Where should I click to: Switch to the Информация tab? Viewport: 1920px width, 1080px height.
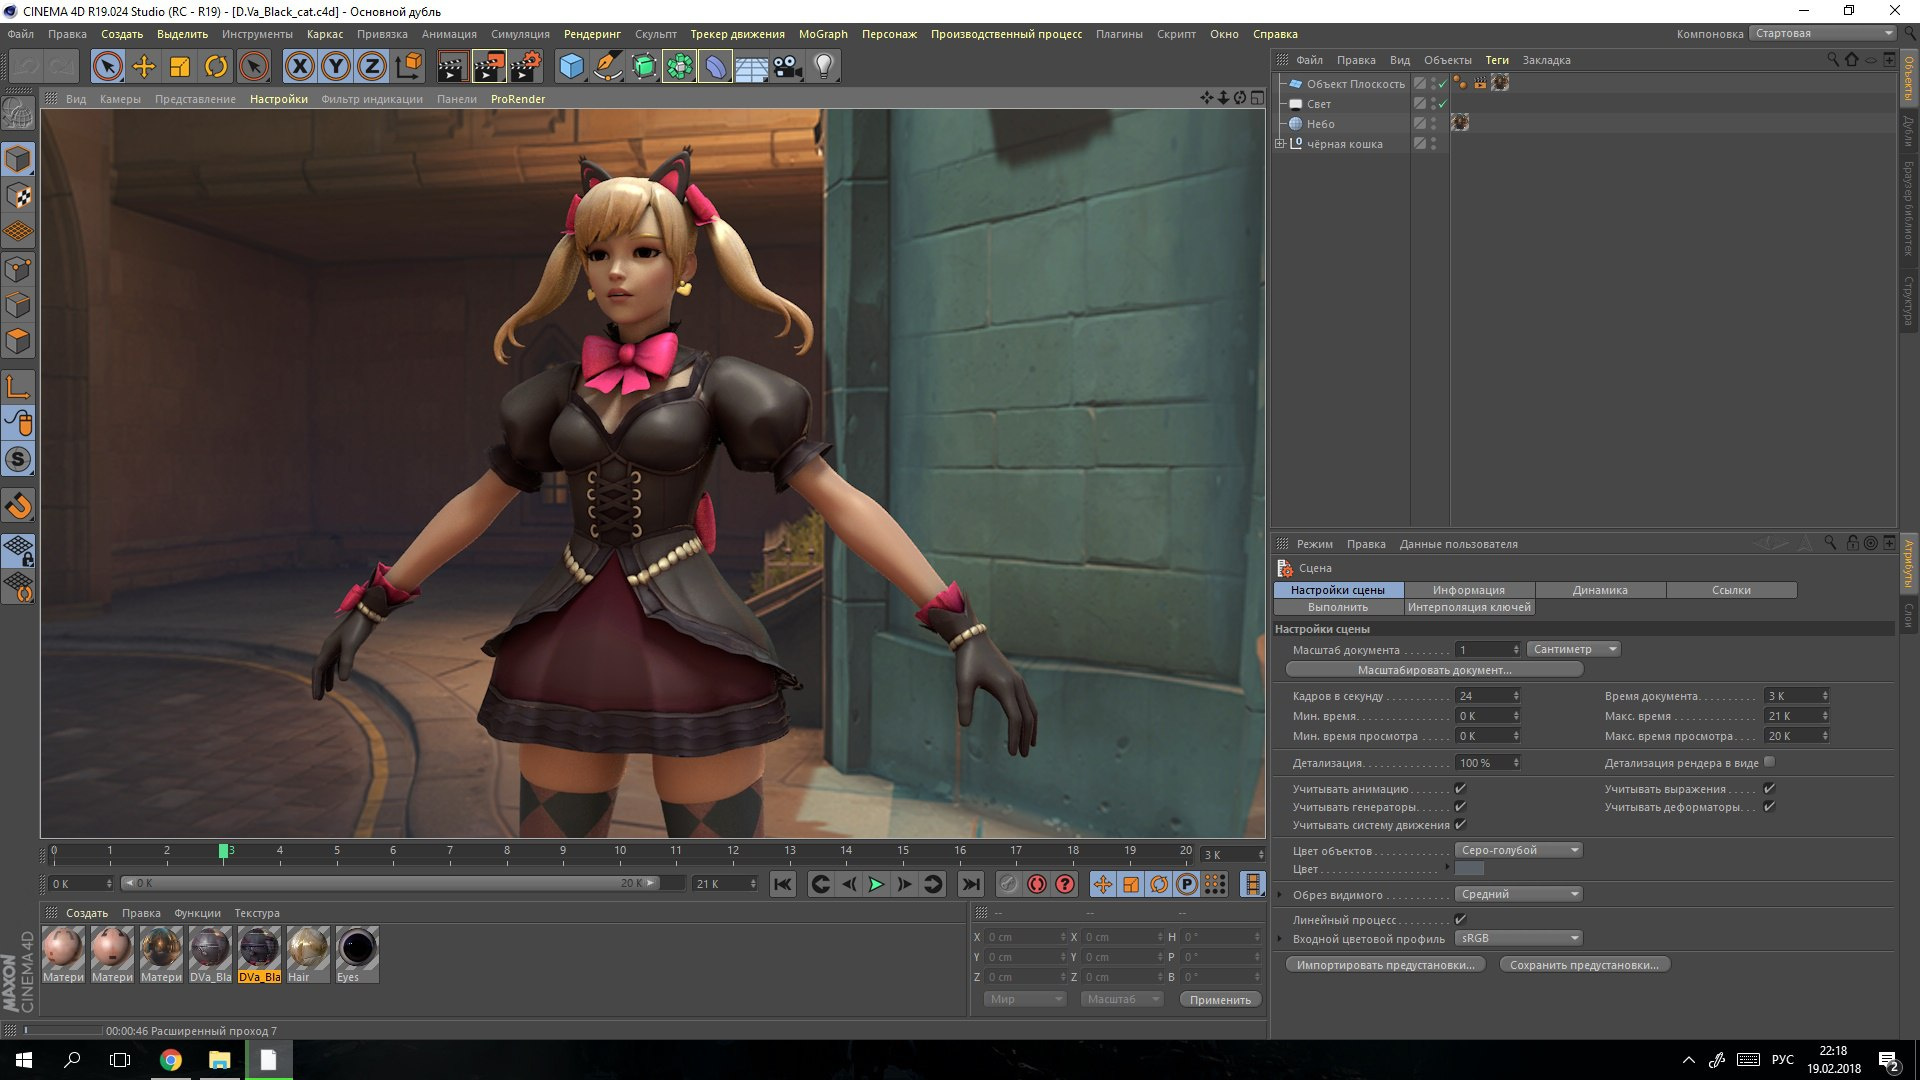click(1469, 591)
